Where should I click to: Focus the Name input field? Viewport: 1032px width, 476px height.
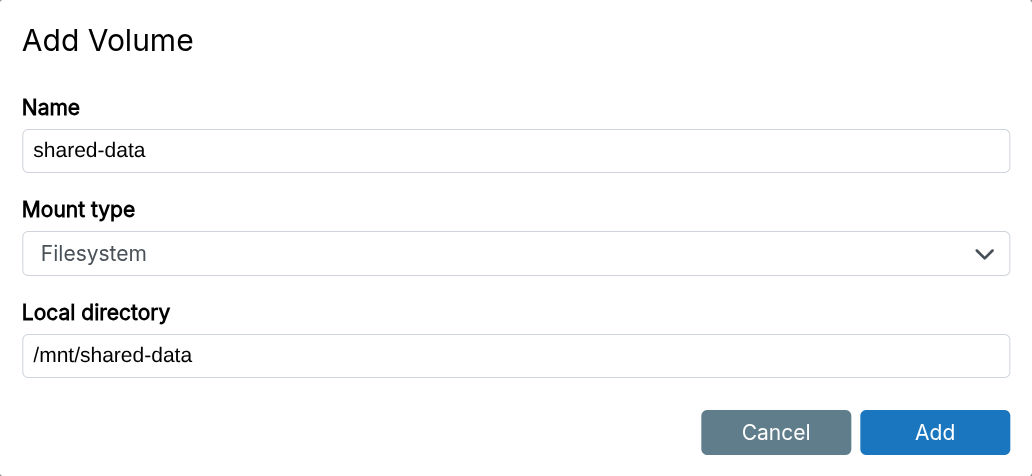(515, 151)
